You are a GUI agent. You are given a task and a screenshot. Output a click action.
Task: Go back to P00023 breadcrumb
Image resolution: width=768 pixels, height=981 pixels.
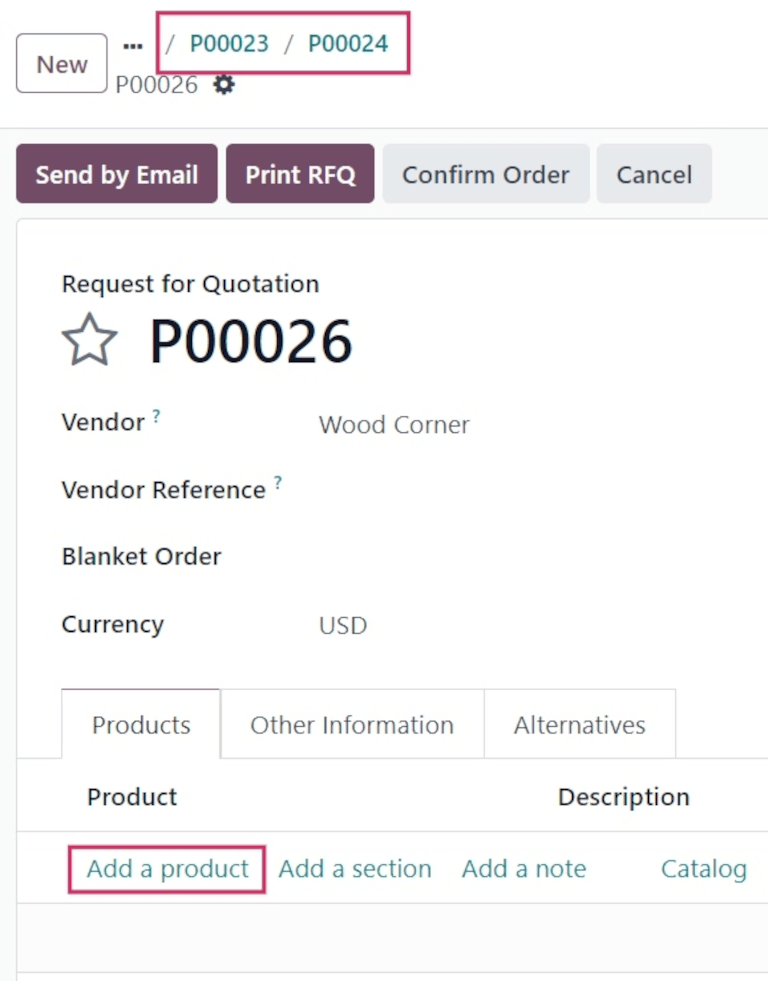click(x=229, y=43)
